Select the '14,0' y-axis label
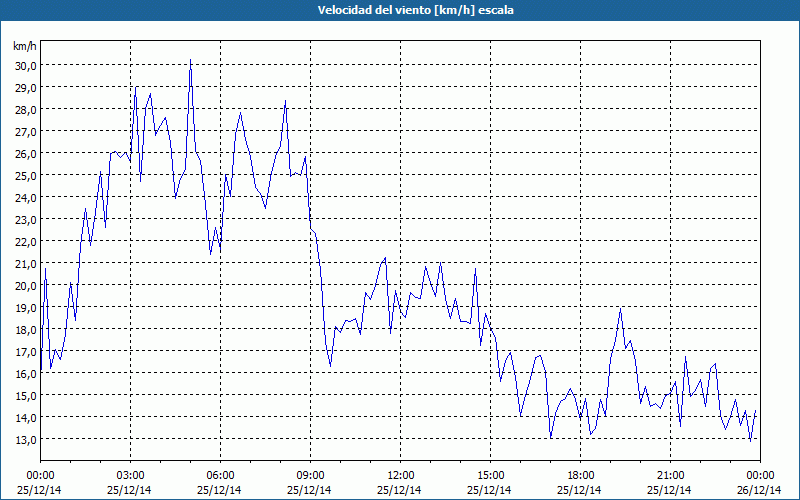Viewport: 800px width, 500px height. (x=24, y=417)
